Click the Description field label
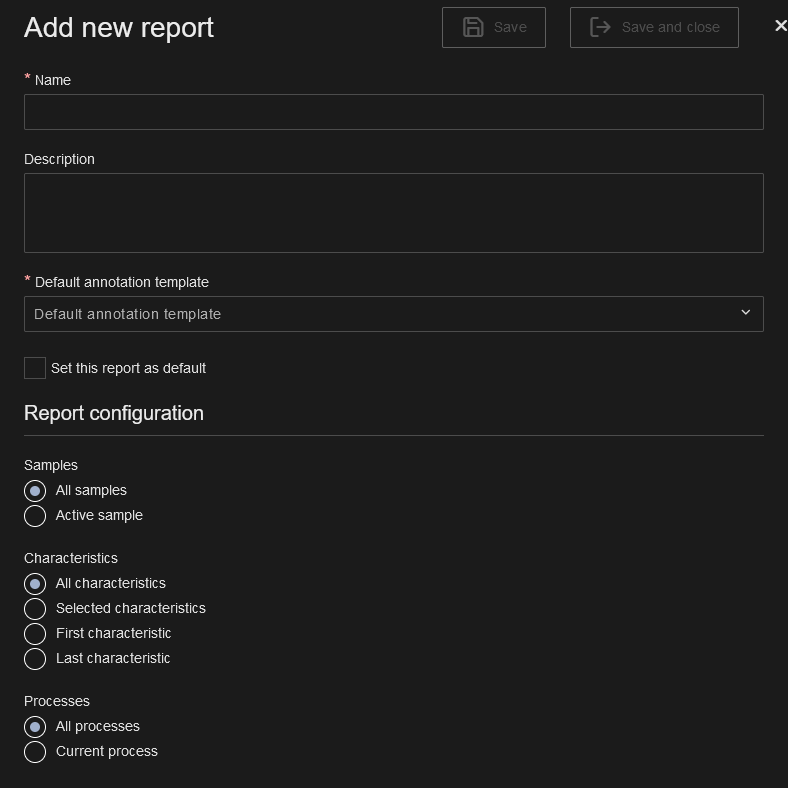Image resolution: width=788 pixels, height=788 pixels. (x=59, y=159)
